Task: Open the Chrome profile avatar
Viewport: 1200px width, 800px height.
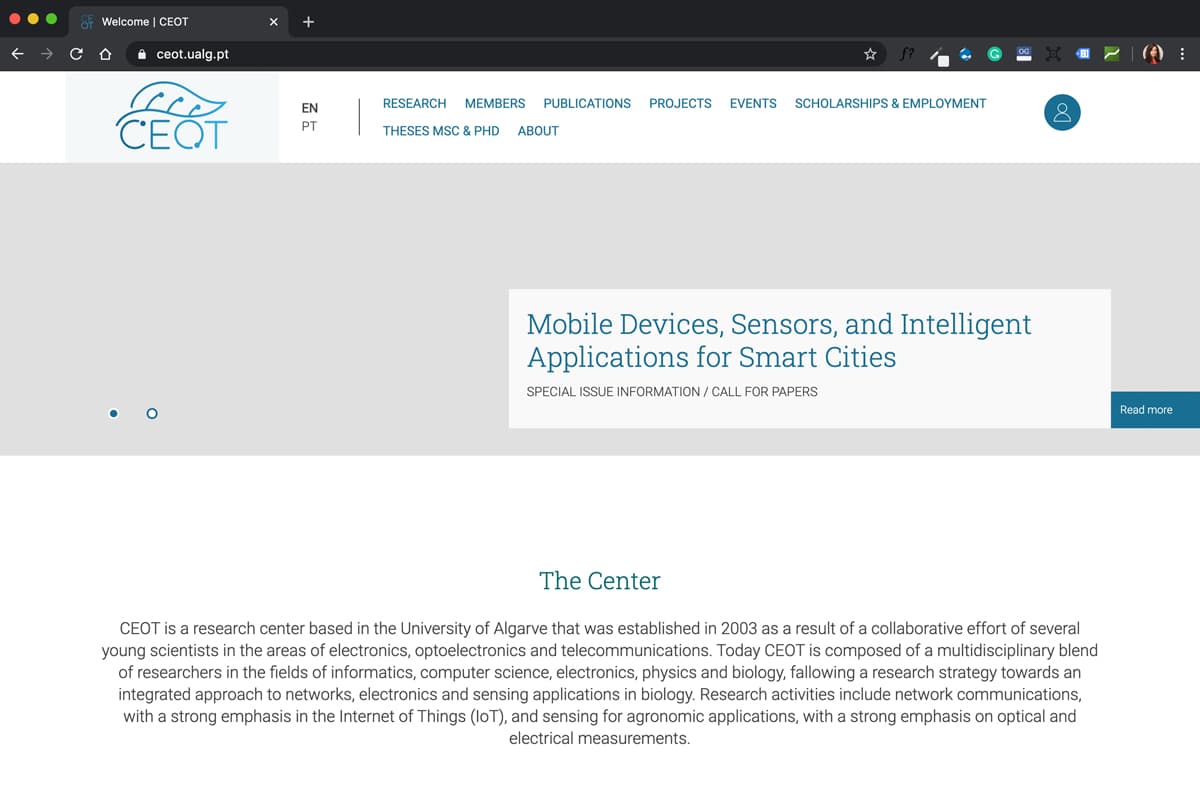Action: pyautogui.click(x=1154, y=54)
